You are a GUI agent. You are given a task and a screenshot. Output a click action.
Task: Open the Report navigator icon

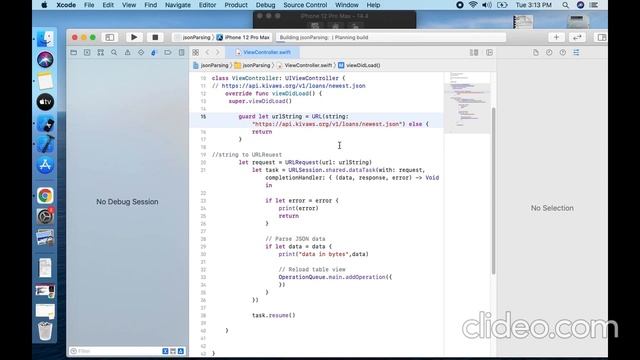[x=181, y=52]
